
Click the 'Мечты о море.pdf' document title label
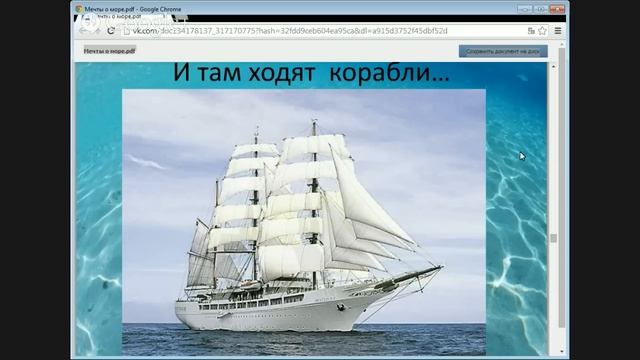109,51
